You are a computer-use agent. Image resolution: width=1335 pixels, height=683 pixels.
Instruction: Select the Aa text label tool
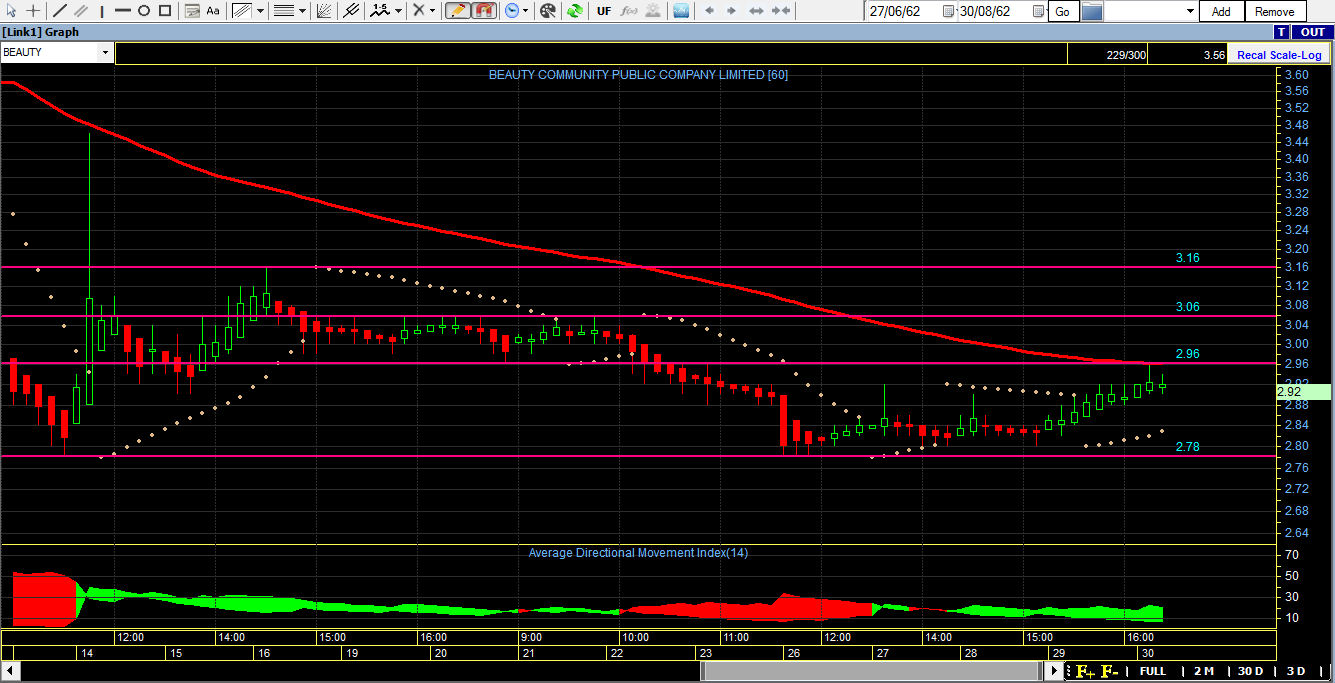tap(213, 11)
